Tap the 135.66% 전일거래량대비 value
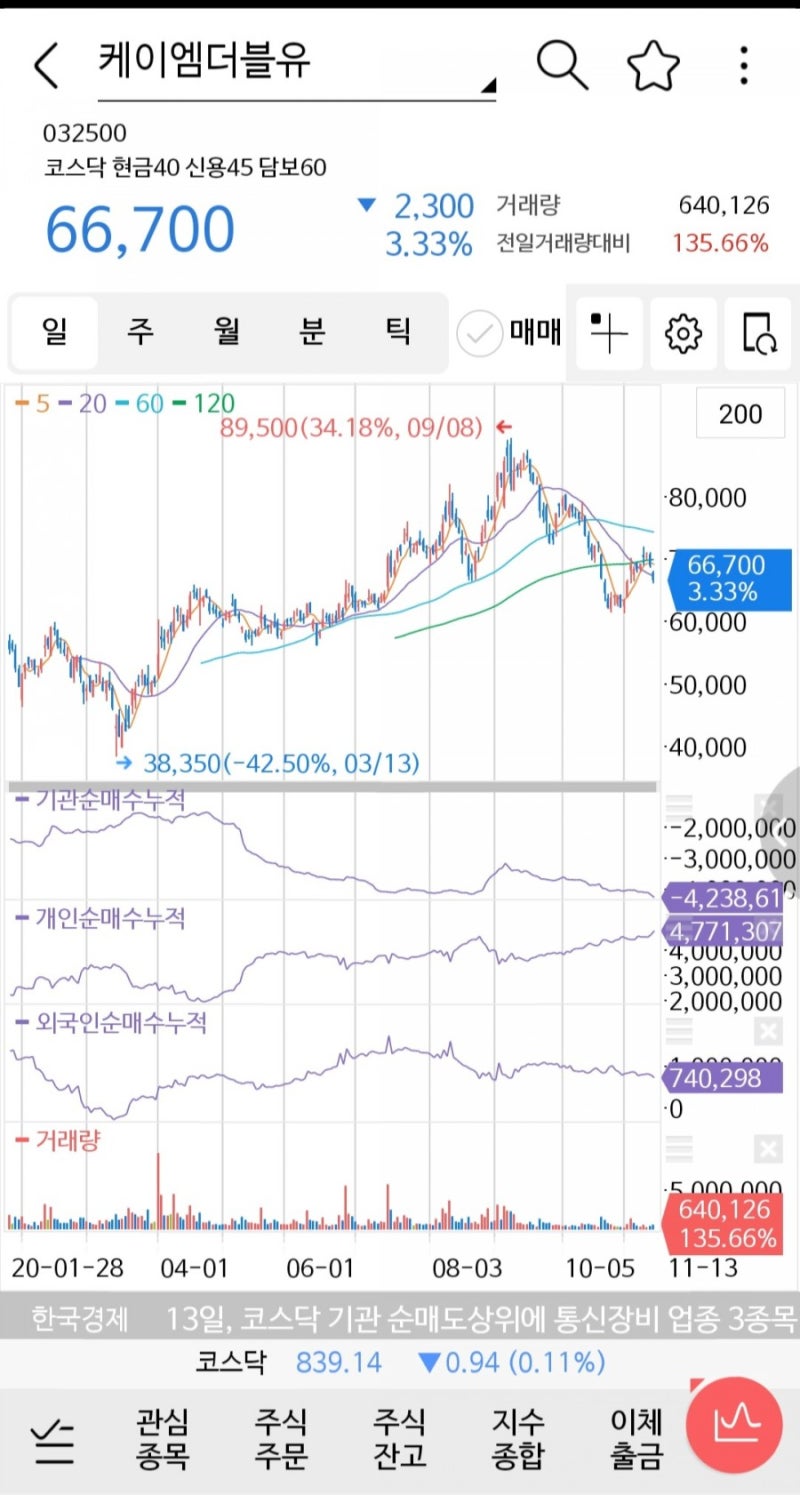The height and width of the screenshot is (1495, 800). point(721,242)
